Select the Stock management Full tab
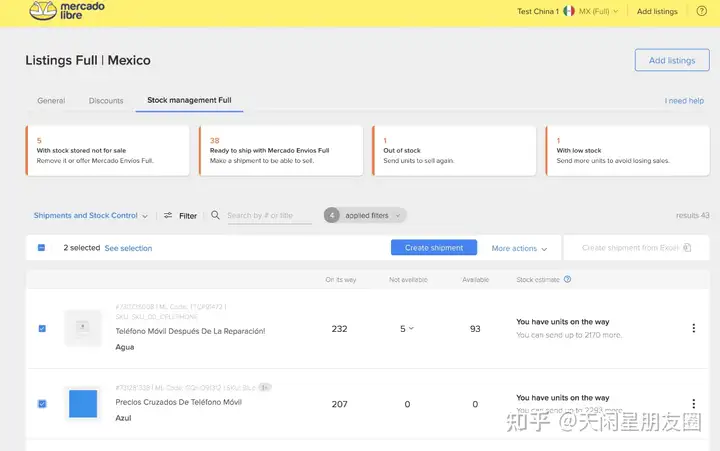The width and height of the screenshot is (720, 451). click(x=189, y=100)
